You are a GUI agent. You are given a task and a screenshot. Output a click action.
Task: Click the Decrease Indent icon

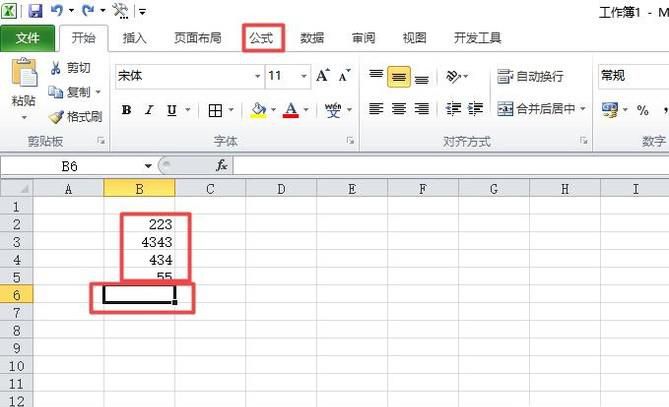(453, 110)
